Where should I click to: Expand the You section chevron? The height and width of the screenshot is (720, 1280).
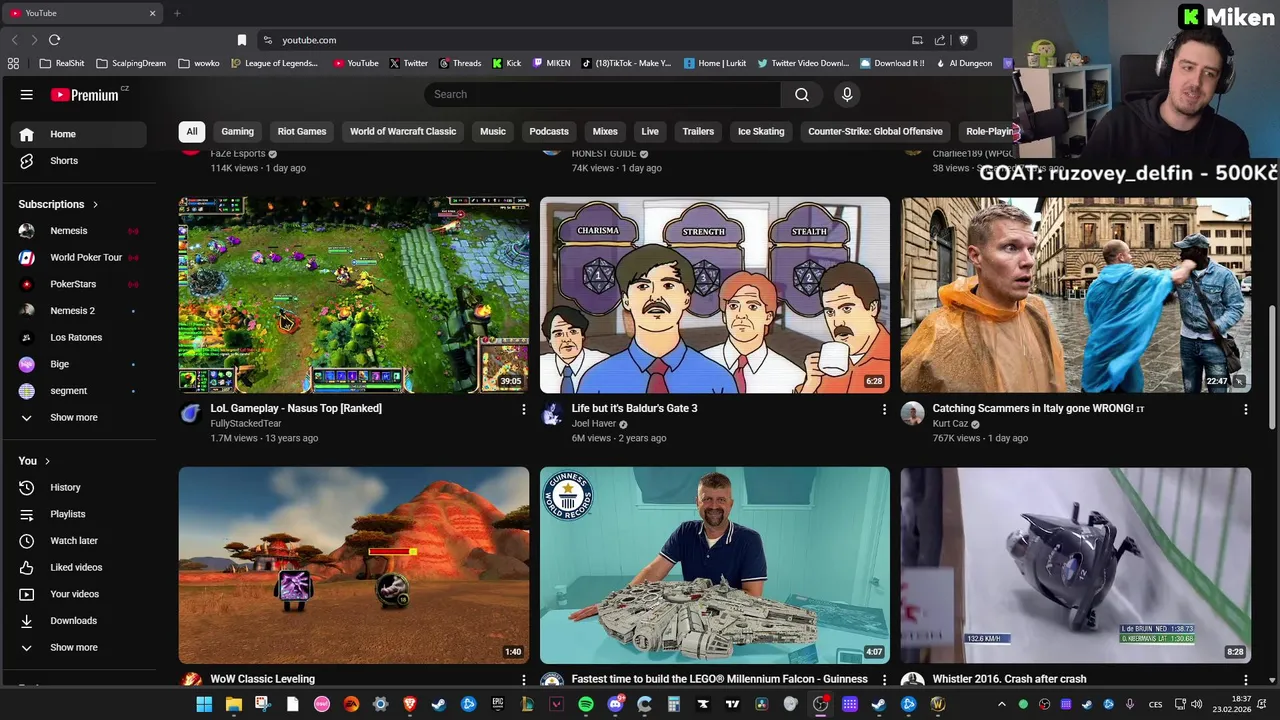point(47,461)
